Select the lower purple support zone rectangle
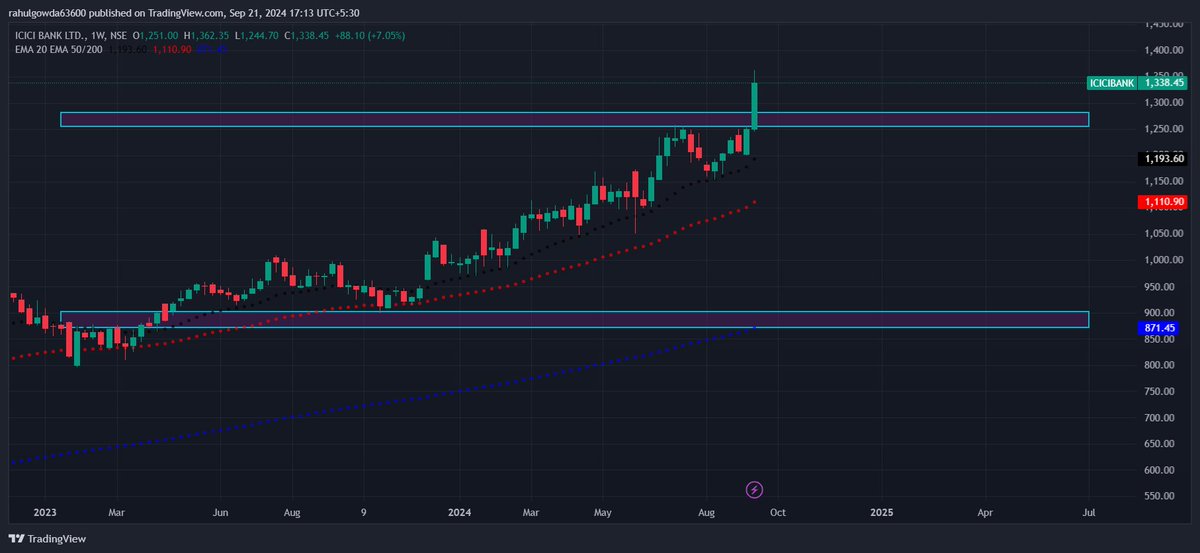The height and width of the screenshot is (553, 1200). click(574, 319)
